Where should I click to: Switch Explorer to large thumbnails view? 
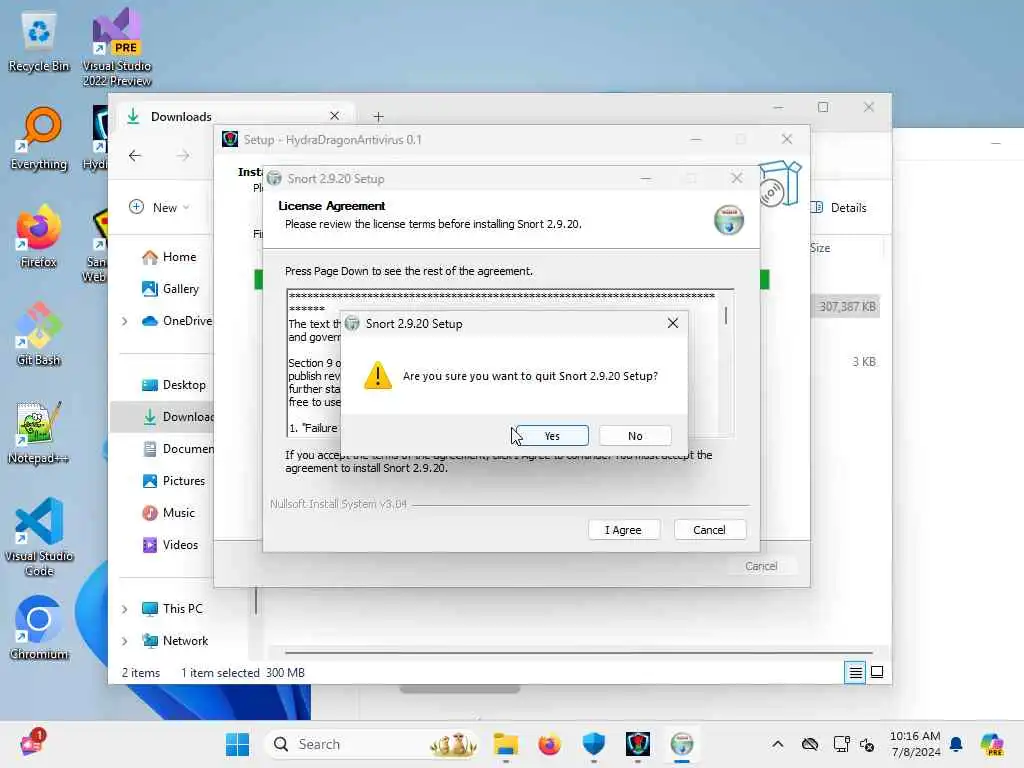[877, 672]
